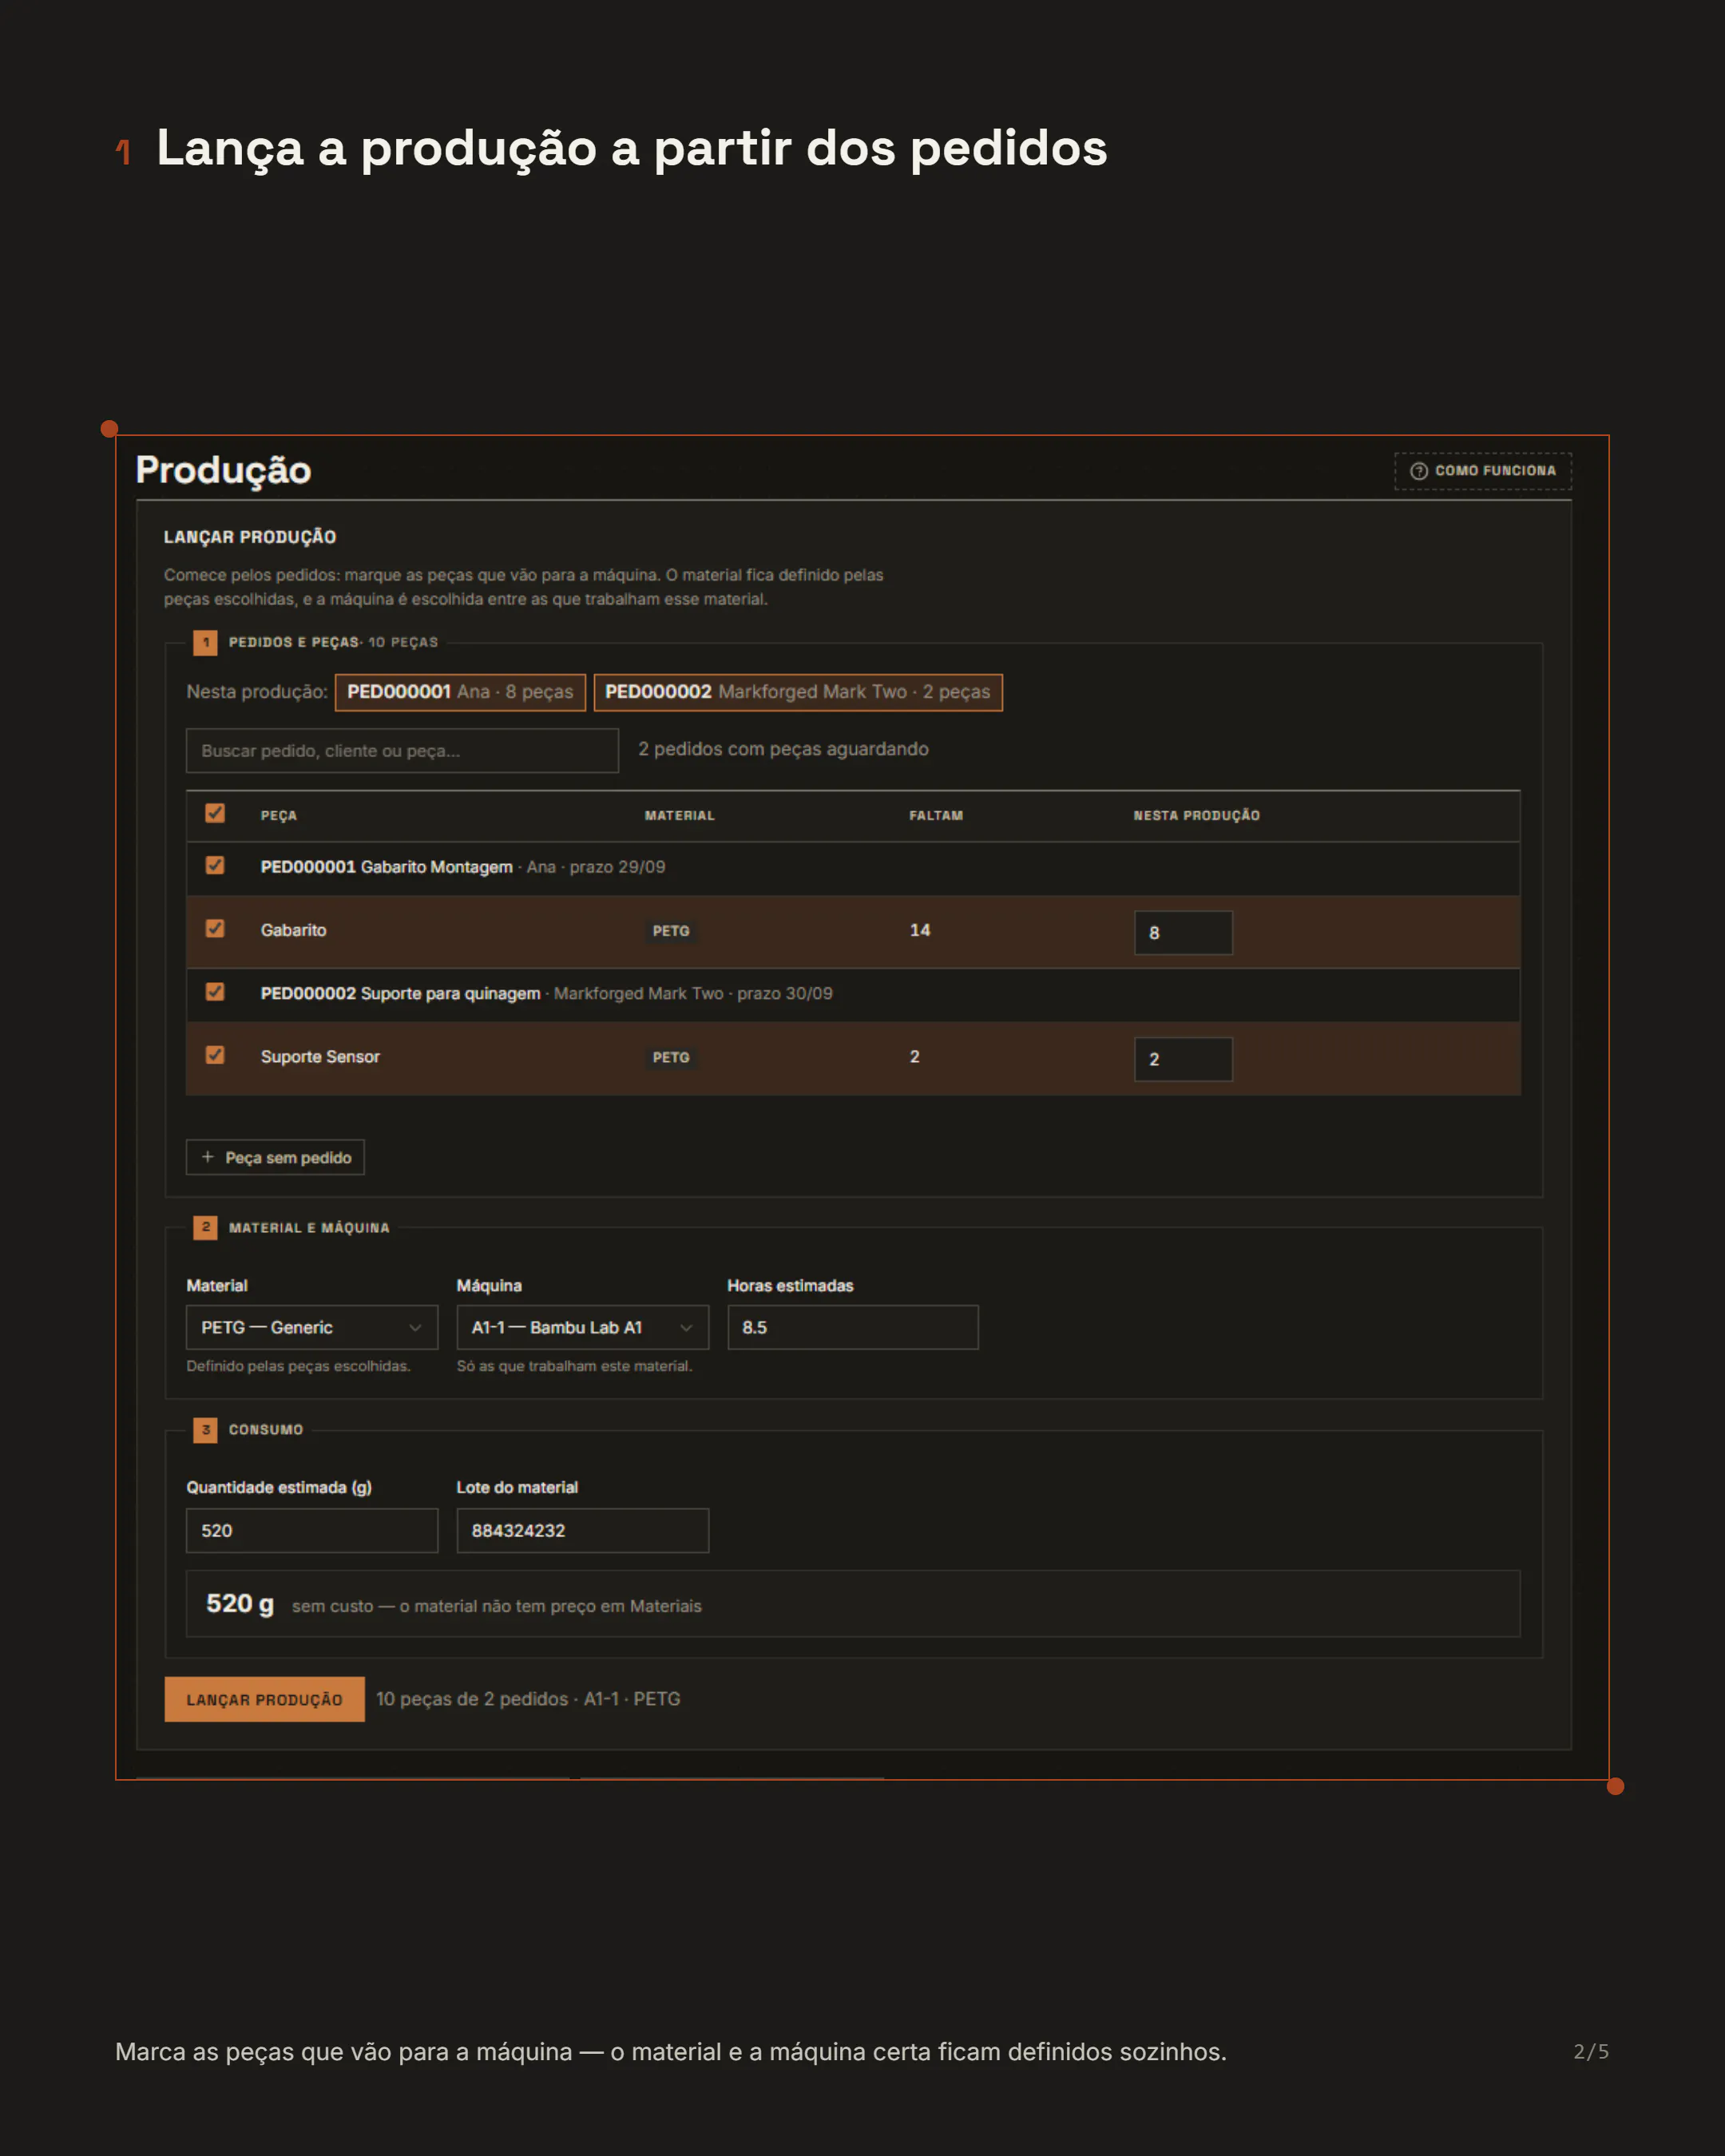Screen dimensions: 1725x2156
Task: Click the Peça column header
Action: (279, 816)
